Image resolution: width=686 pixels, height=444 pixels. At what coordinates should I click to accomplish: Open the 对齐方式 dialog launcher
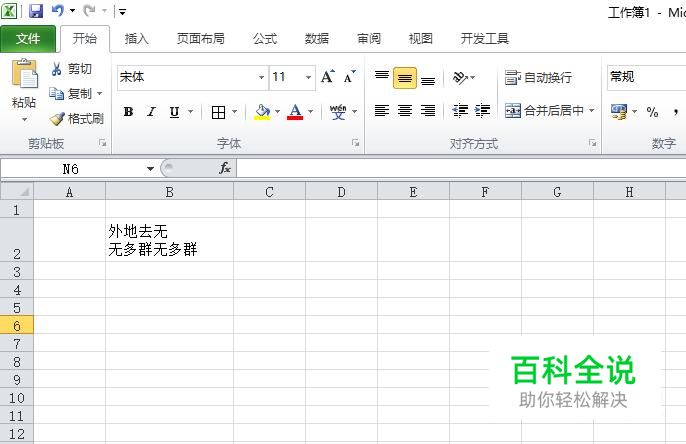pos(592,143)
